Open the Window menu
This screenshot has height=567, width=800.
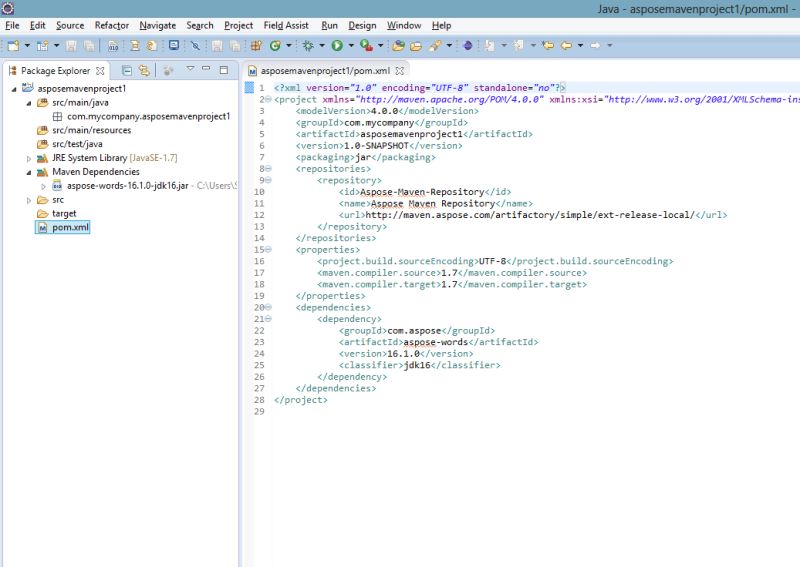404,26
